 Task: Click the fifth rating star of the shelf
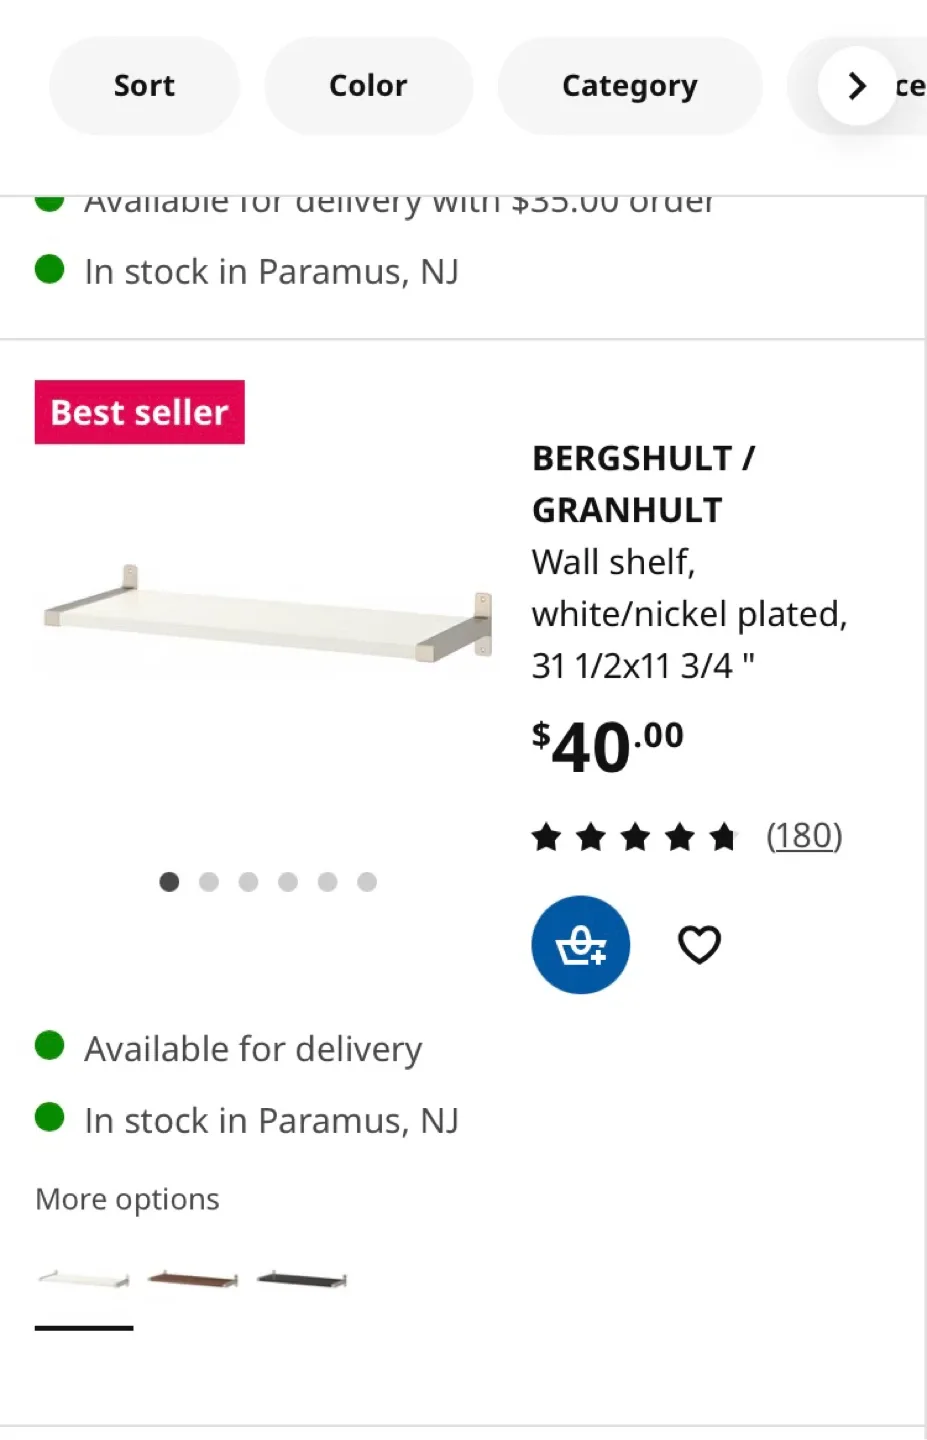[722, 836]
